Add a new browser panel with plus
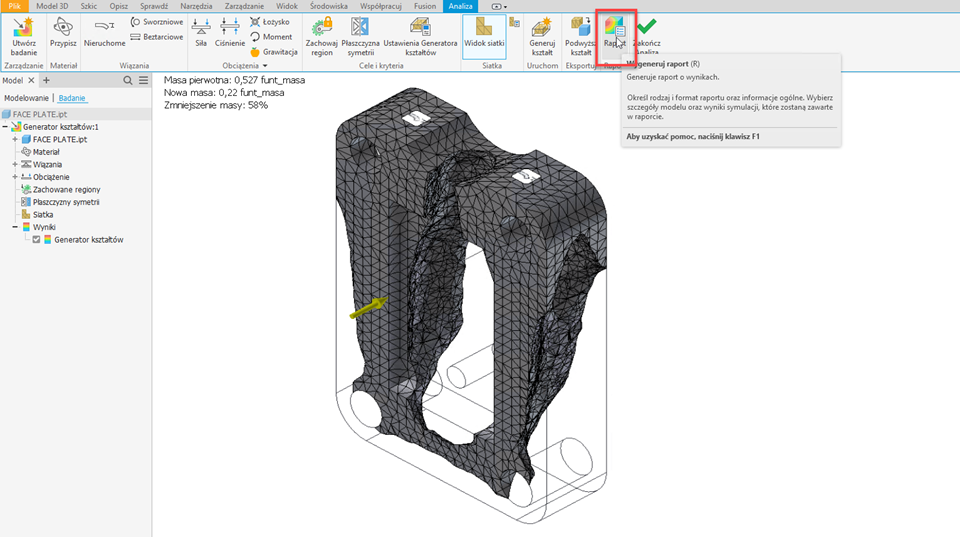Screen dimensions: 960x537 [46, 80]
